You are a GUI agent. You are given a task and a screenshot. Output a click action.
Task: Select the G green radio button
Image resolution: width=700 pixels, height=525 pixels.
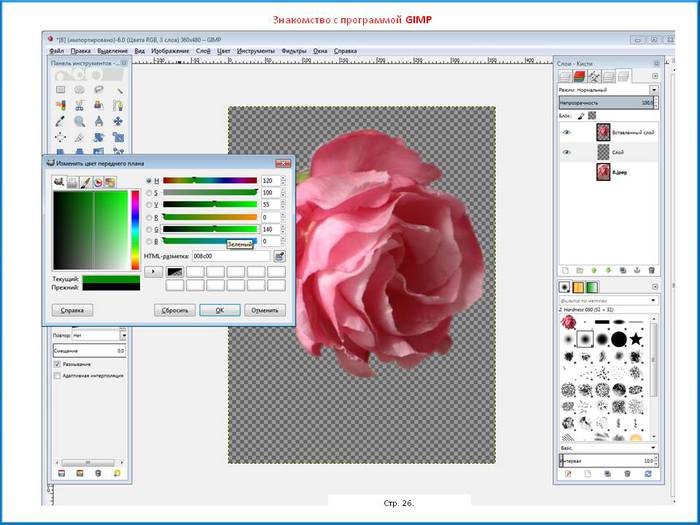(149, 229)
